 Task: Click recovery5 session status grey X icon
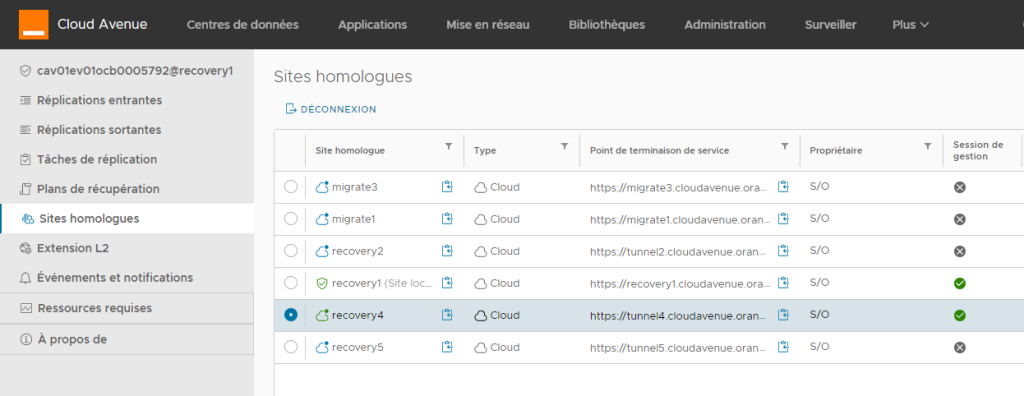pyautogui.click(x=959, y=348)
